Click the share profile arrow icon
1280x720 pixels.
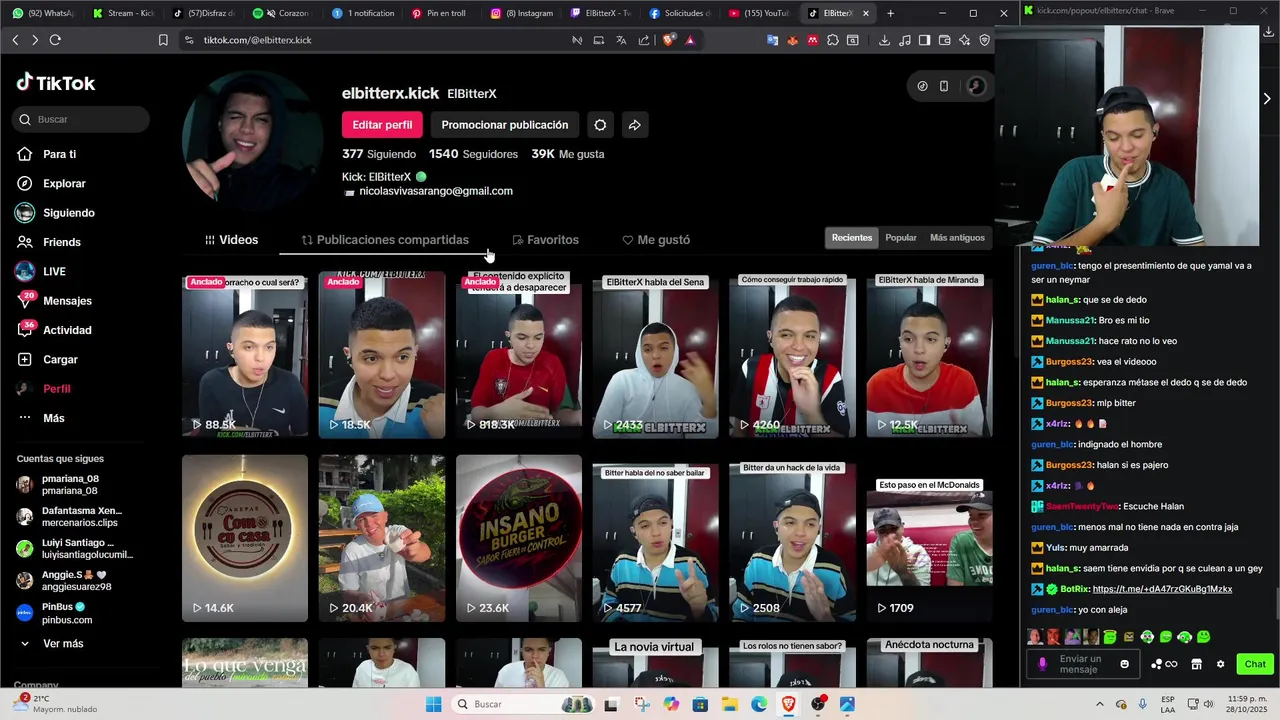(634, 125)
